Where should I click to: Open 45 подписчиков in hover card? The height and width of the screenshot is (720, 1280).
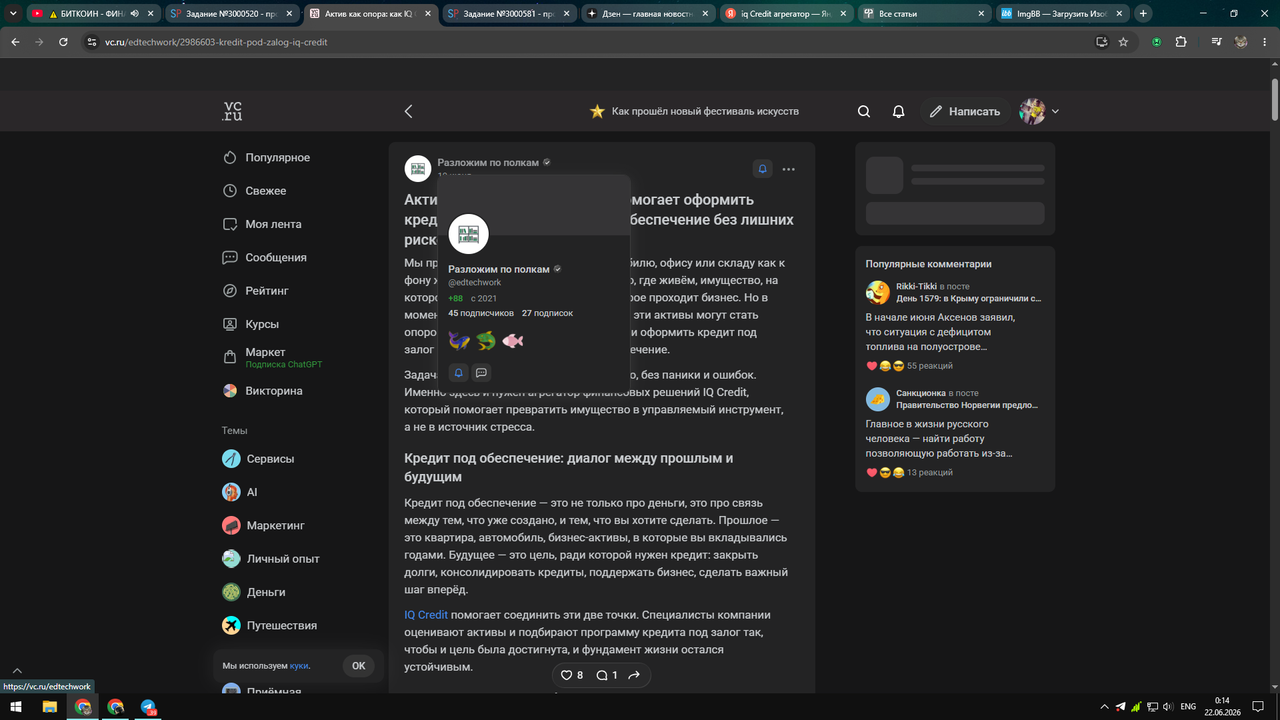pyautogui.click(x=481, y=313)
